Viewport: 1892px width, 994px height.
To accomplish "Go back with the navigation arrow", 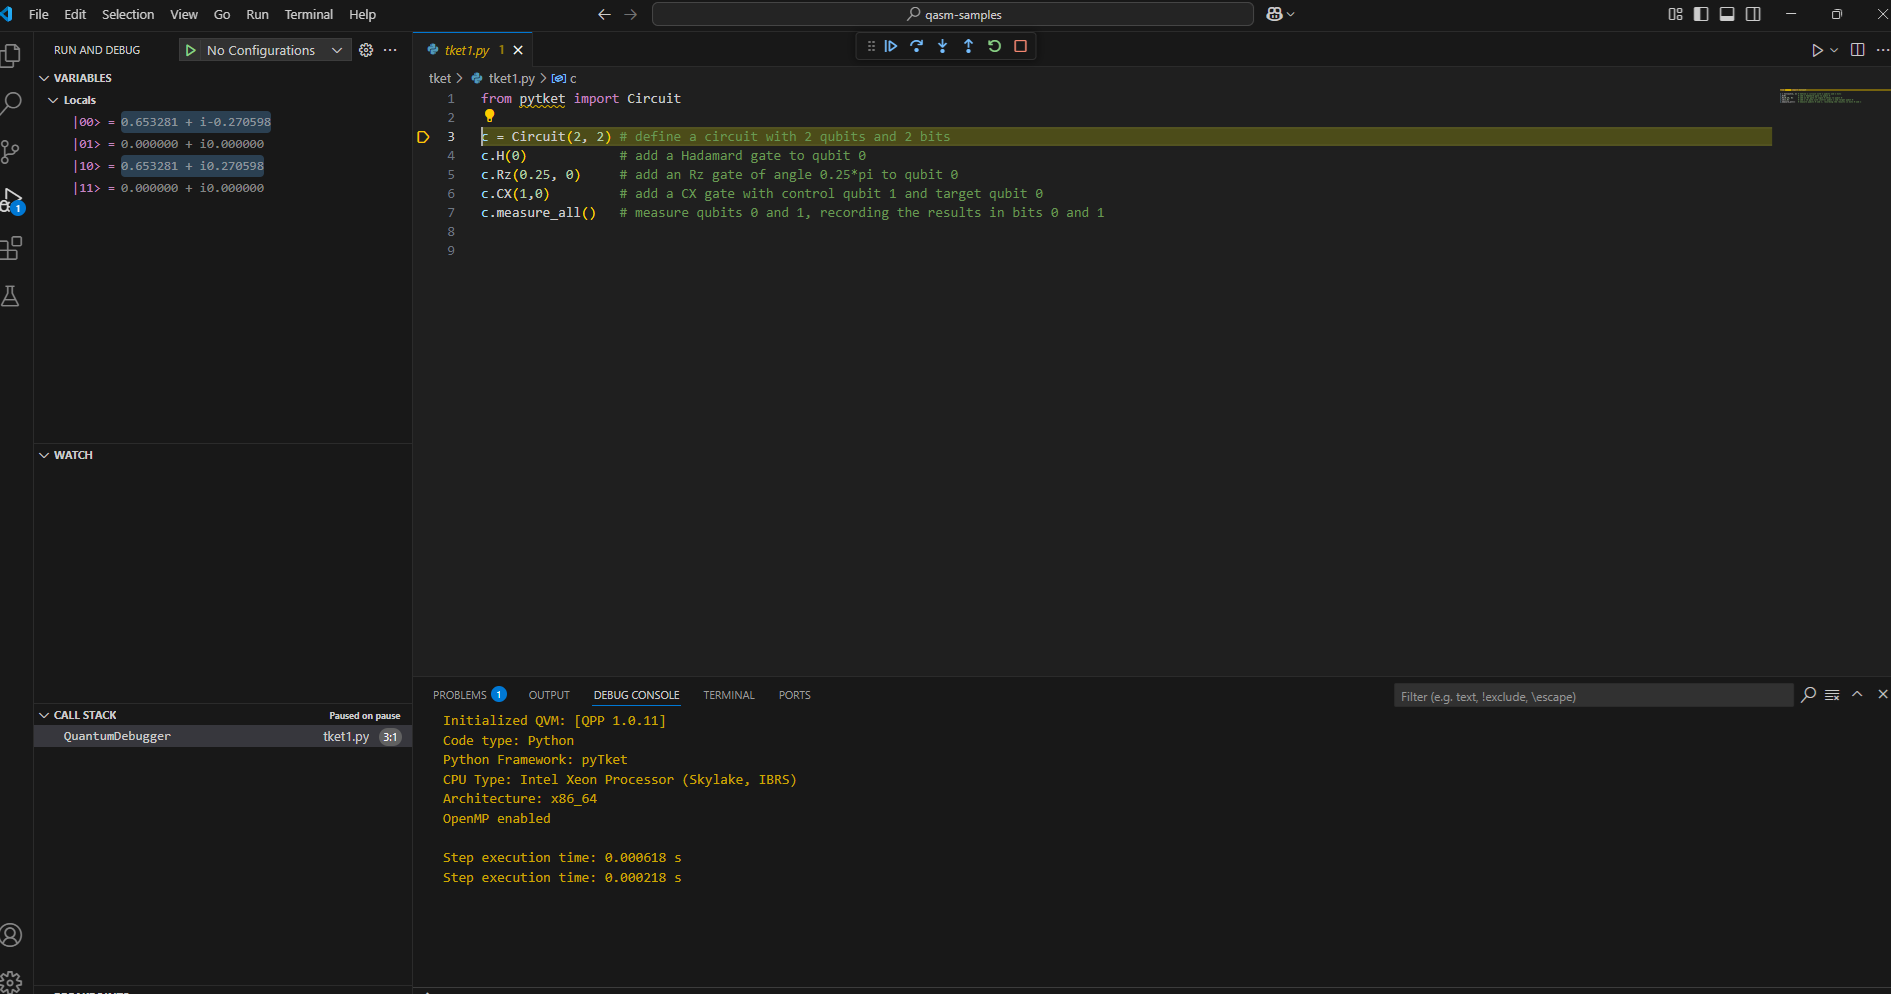I will (604, 14).
